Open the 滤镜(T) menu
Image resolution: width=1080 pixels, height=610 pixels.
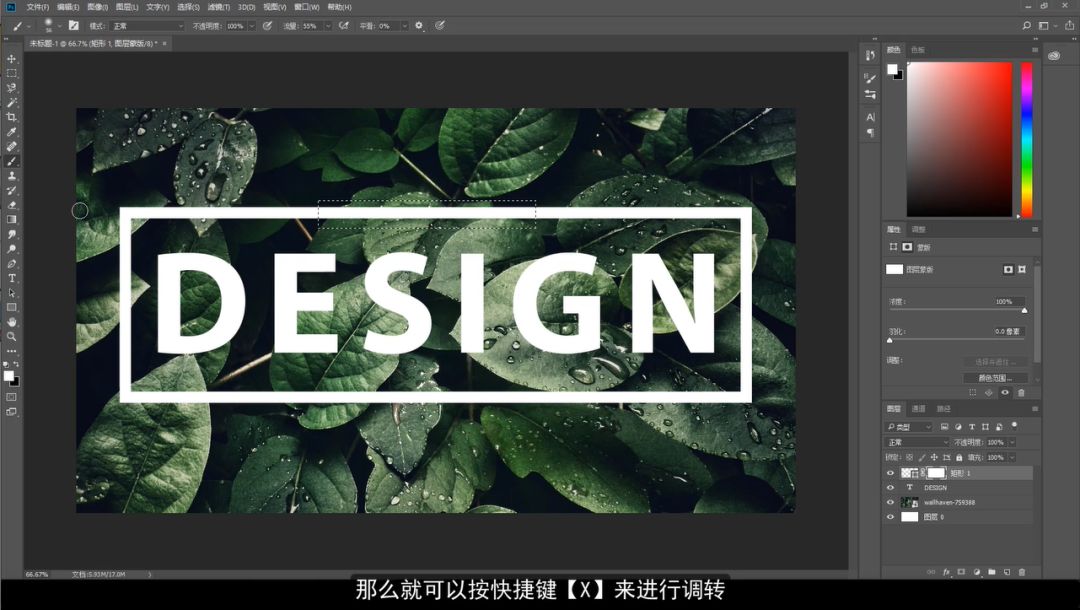point(219,7)
